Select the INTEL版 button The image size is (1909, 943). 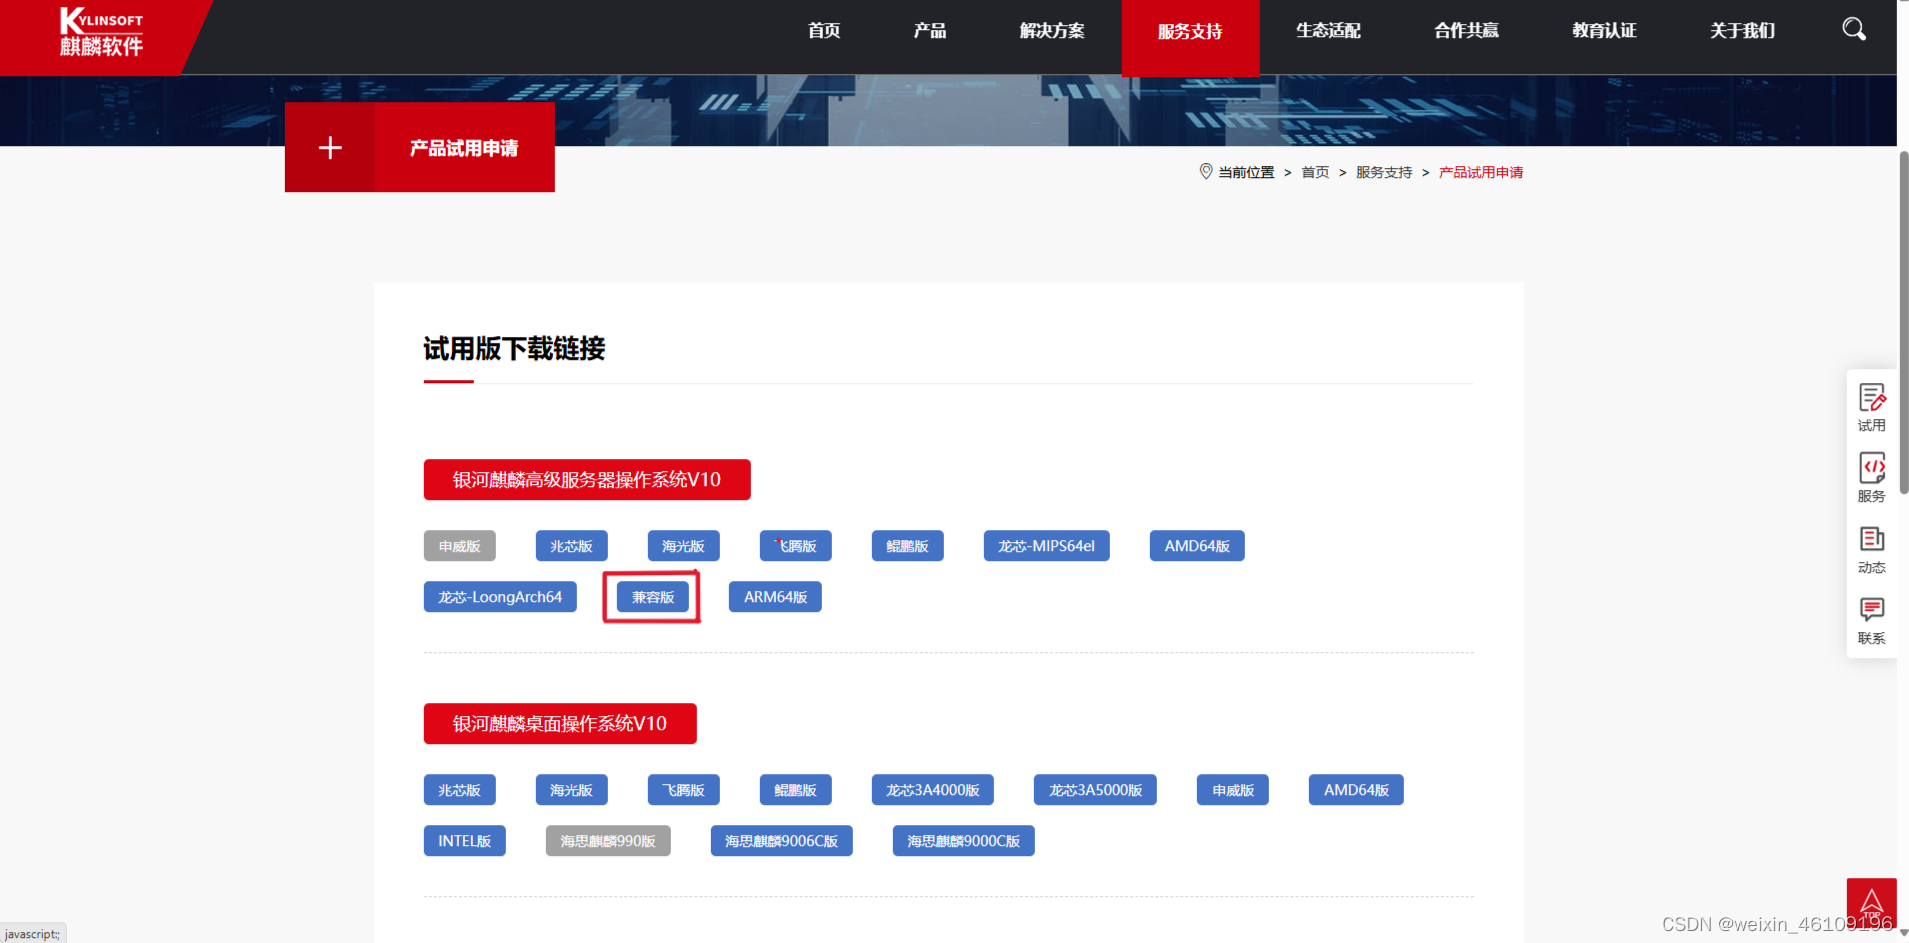coord(465,841)
